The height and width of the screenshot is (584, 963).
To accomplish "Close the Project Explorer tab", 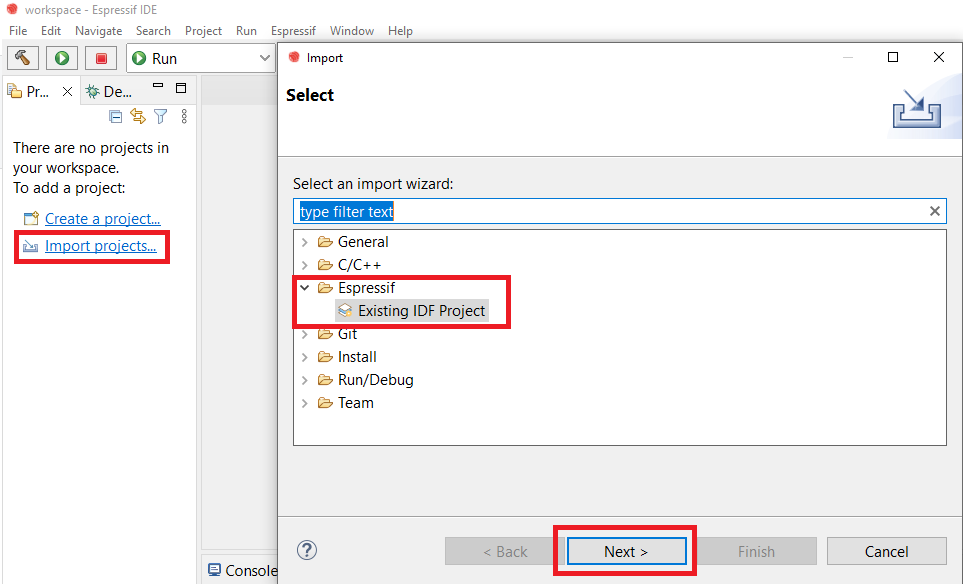I will click(67, 91).
